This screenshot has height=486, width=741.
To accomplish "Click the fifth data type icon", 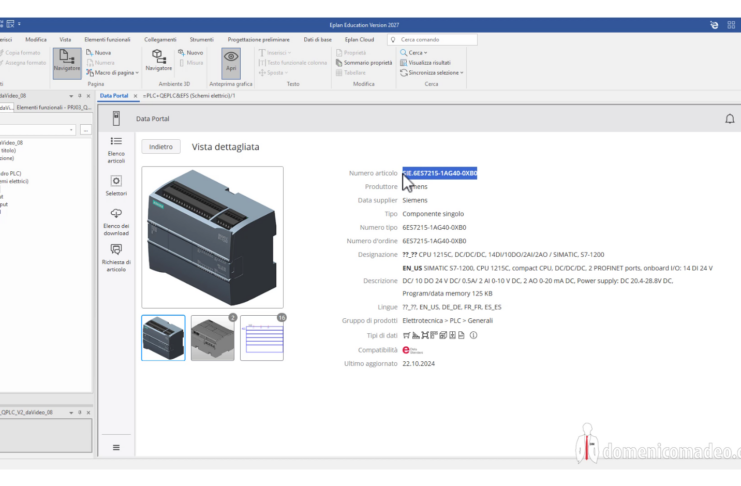I will point(443,335).
